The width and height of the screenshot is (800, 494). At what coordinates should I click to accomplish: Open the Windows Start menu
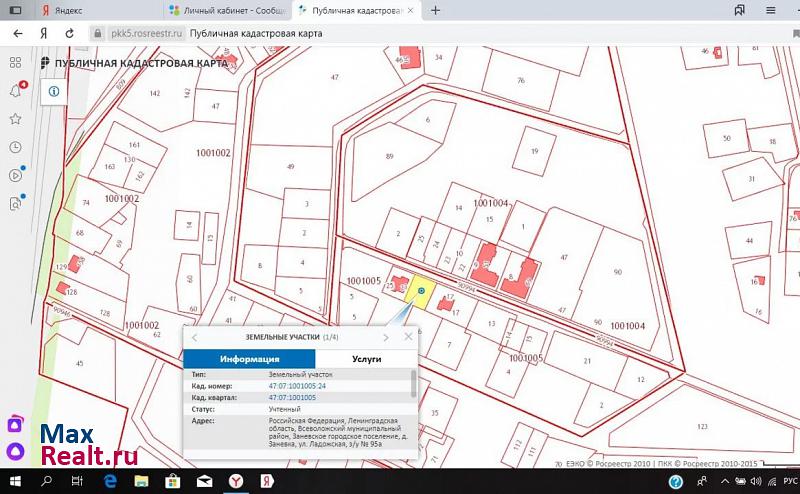click(15, 481)
